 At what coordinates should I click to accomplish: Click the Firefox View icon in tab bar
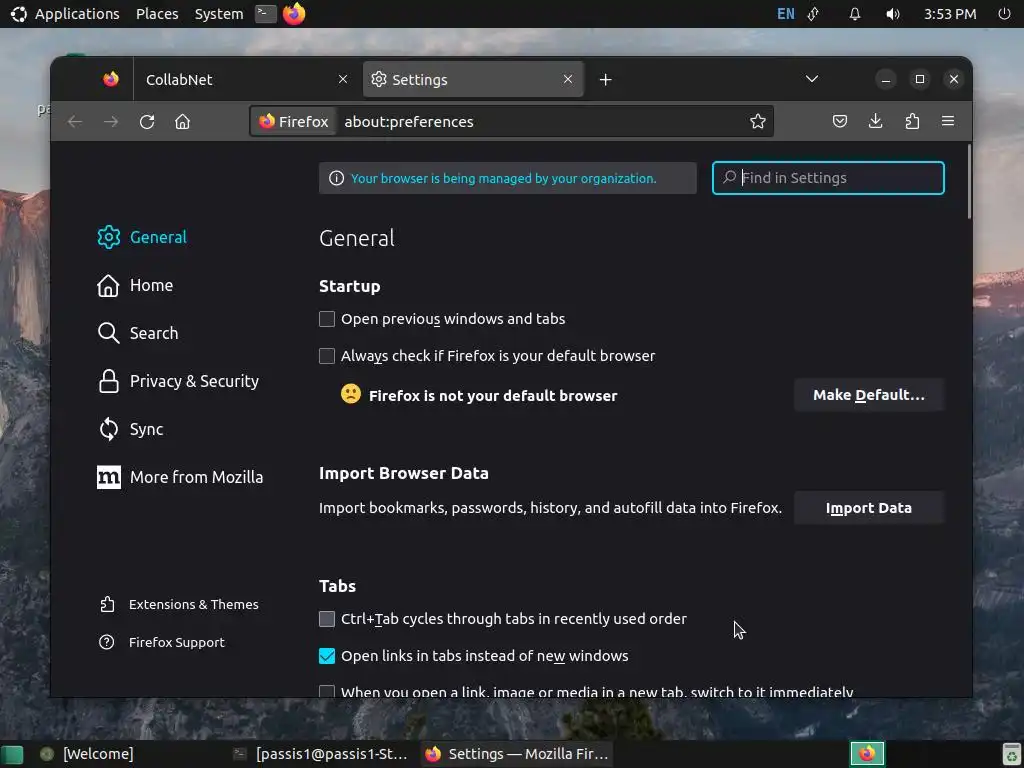(x=111, y=79)
